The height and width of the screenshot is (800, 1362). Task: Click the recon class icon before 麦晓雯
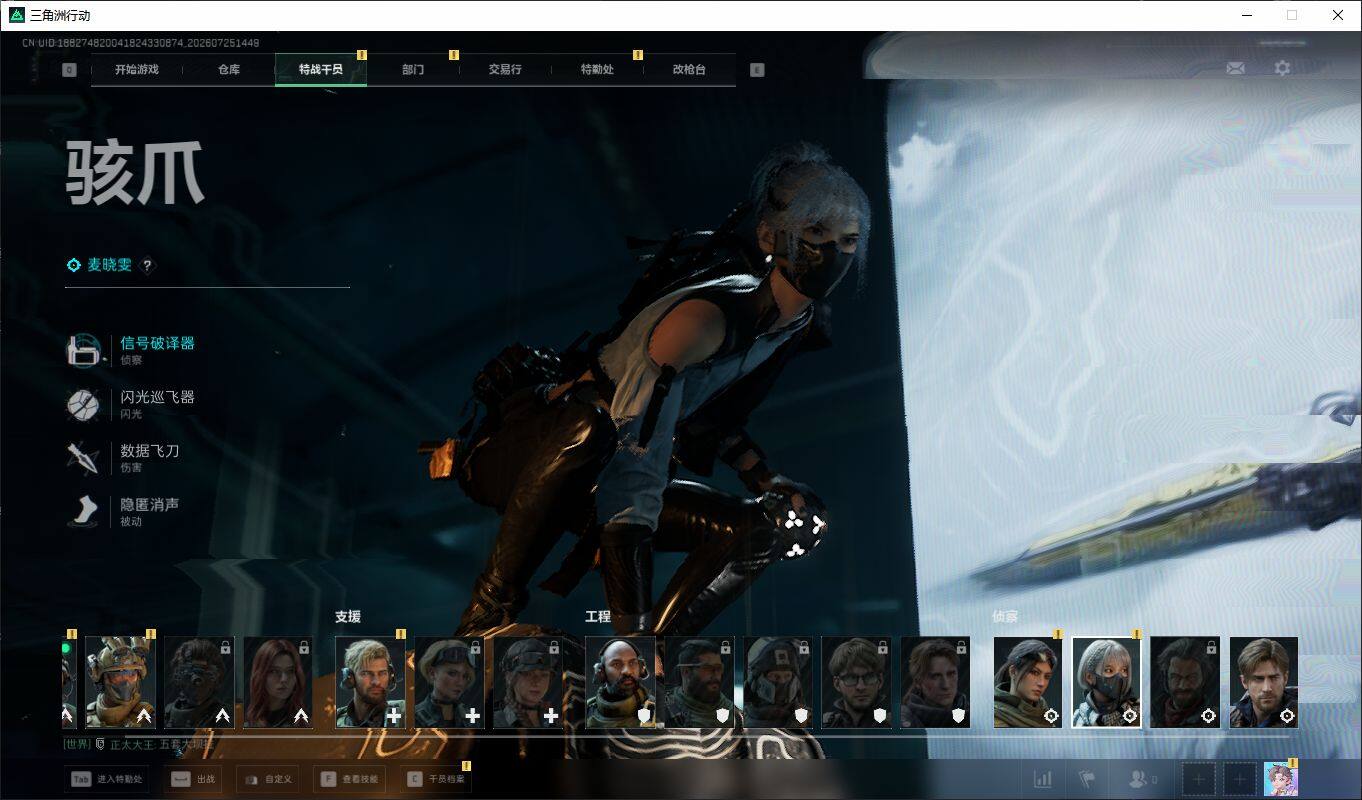[73, 265]
